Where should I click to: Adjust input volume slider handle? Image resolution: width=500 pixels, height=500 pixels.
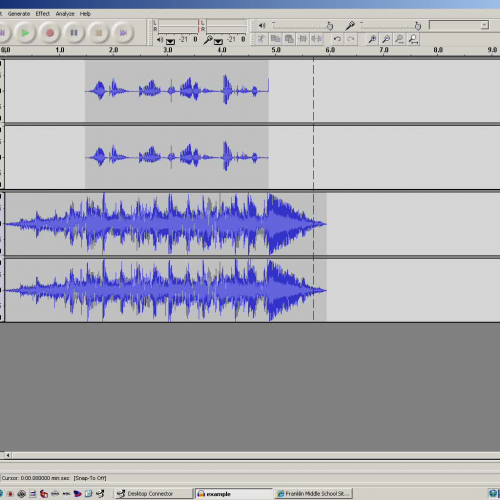418,26
